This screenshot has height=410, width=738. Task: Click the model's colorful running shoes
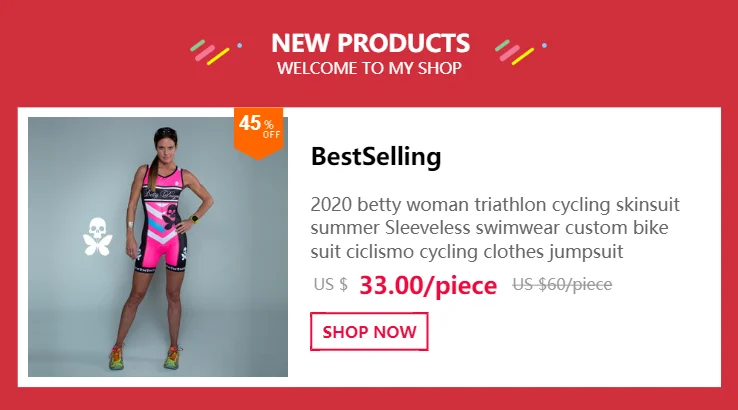(x=145, y=358)
